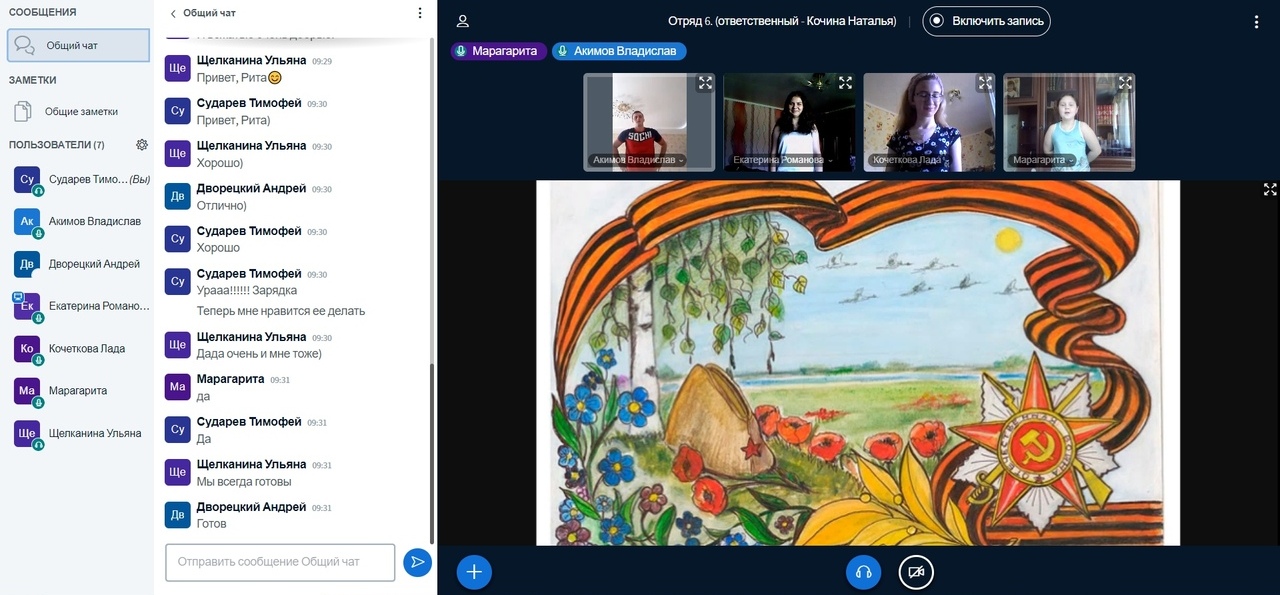
Task: Toggle webcam sharing button
Action: pyautogui.click(x=916, y=572)
